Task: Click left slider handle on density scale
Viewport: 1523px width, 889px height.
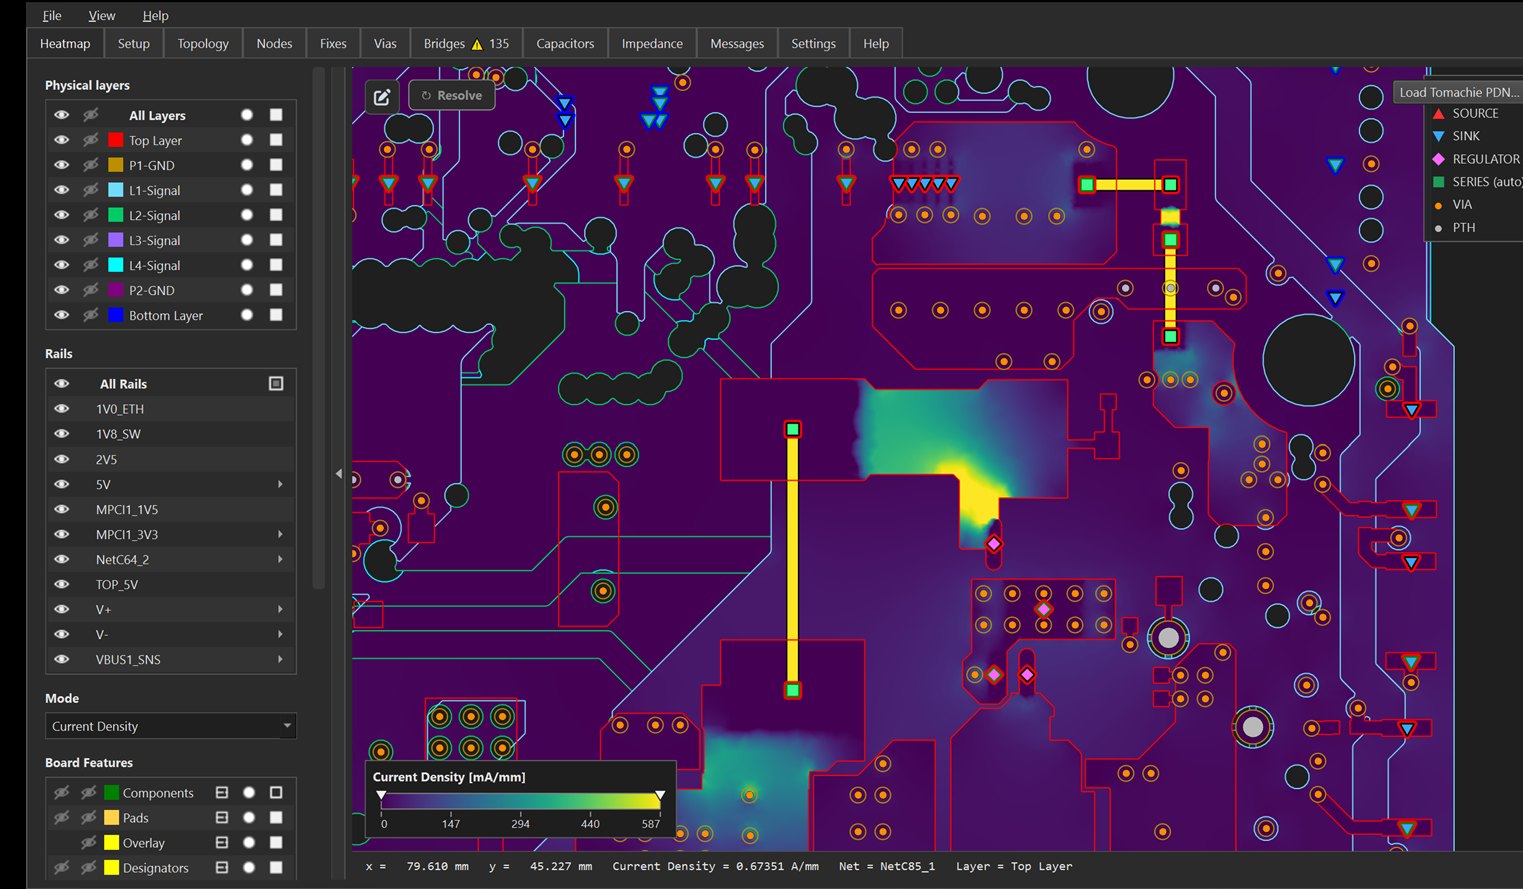Action: pos(381,796)
